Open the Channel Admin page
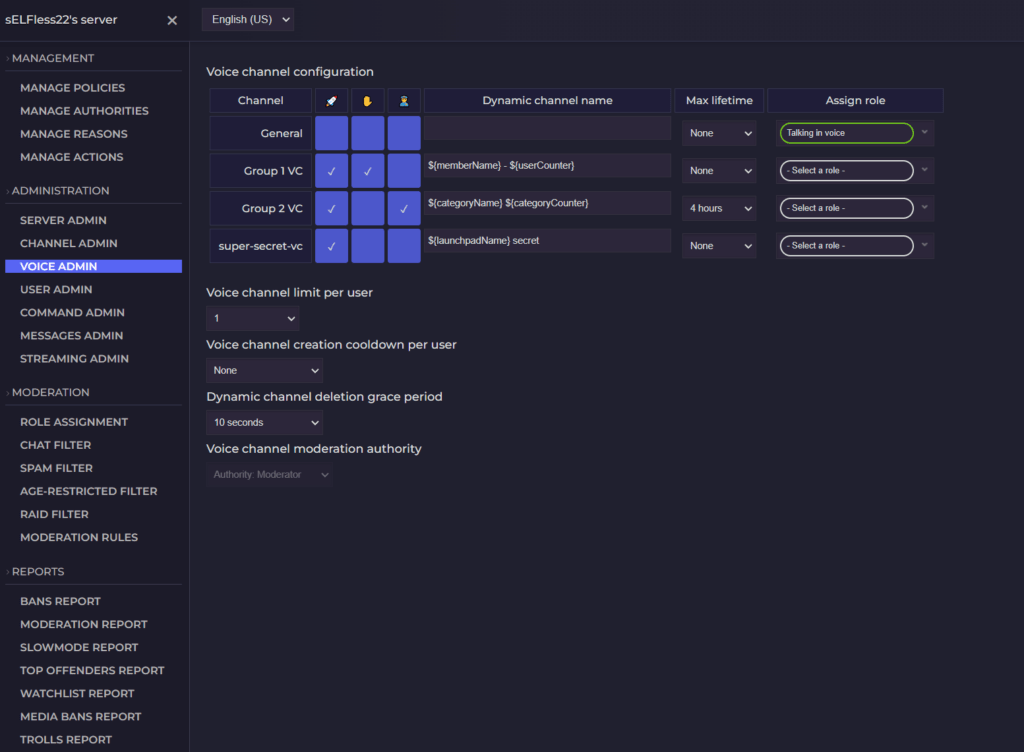 (x=69, y=243)
